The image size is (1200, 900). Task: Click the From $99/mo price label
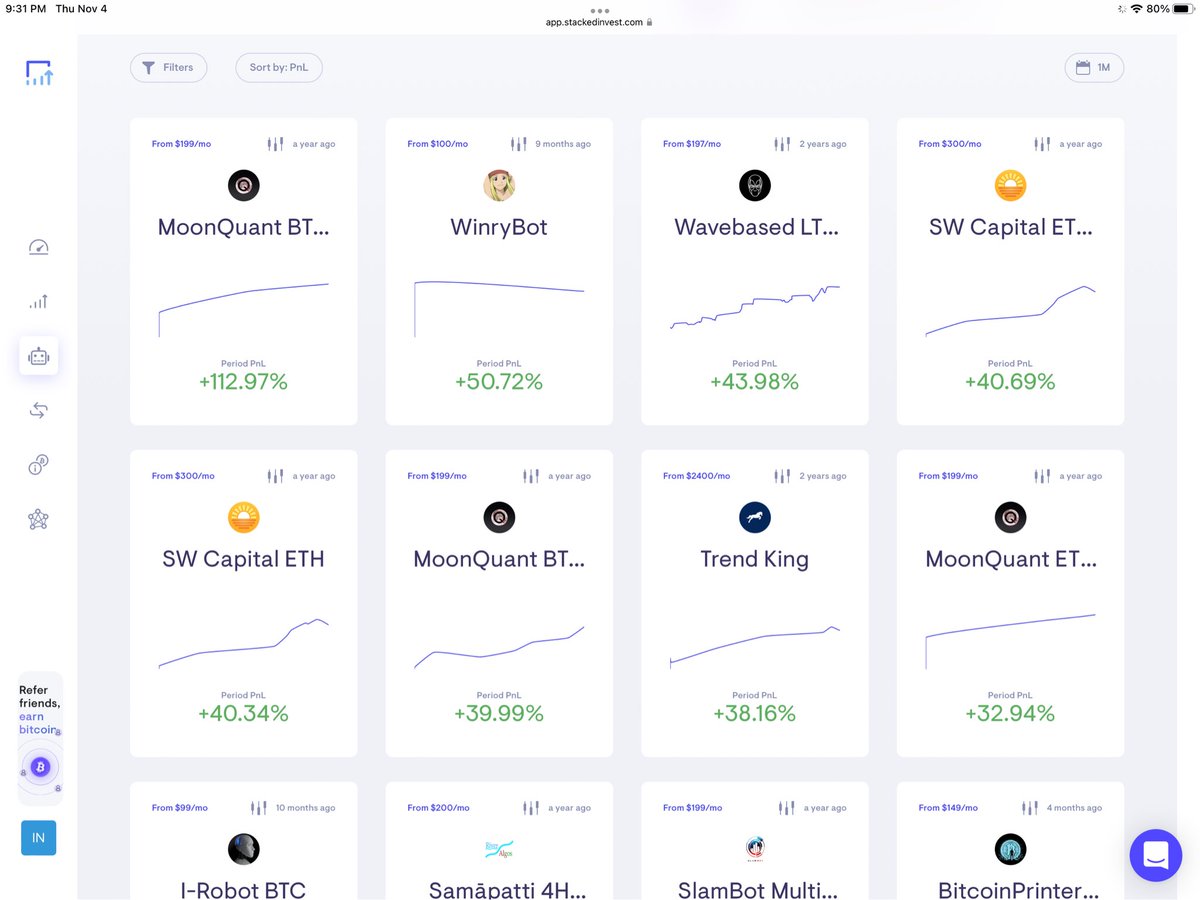click(x=180, y=808)
